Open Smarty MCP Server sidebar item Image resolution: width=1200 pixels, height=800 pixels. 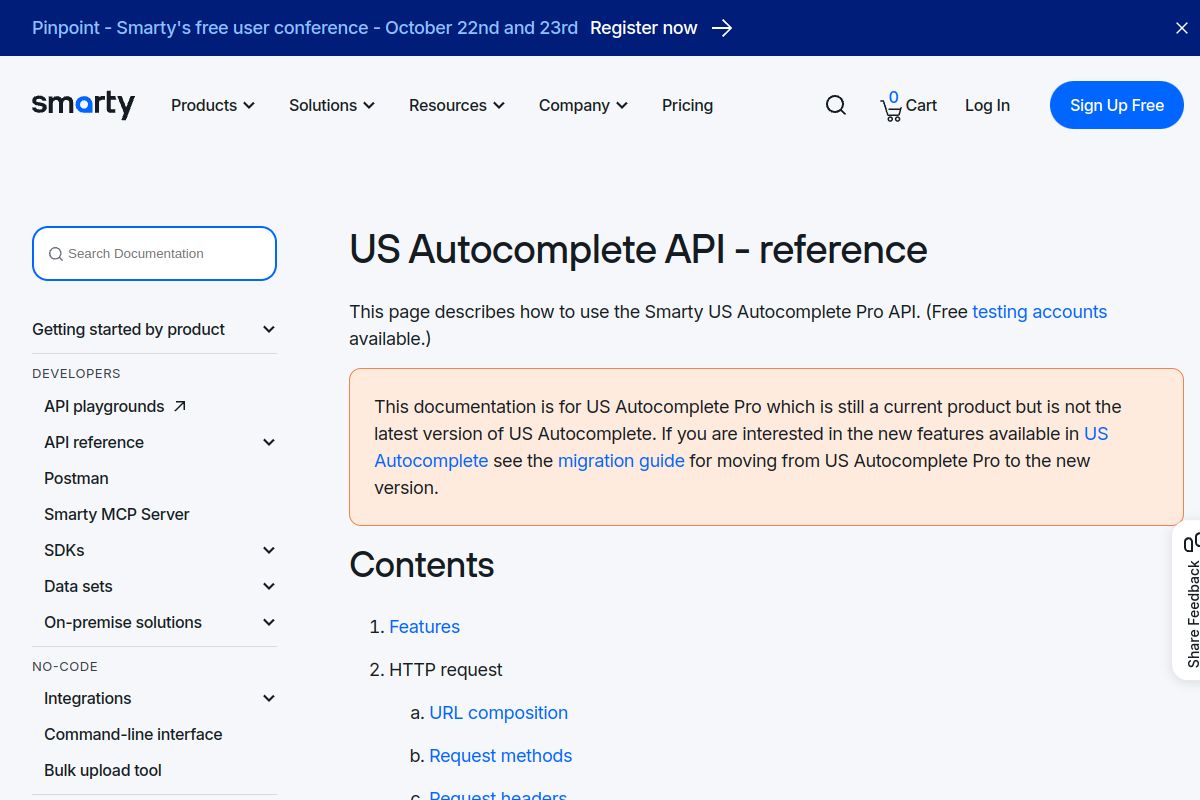117,514
